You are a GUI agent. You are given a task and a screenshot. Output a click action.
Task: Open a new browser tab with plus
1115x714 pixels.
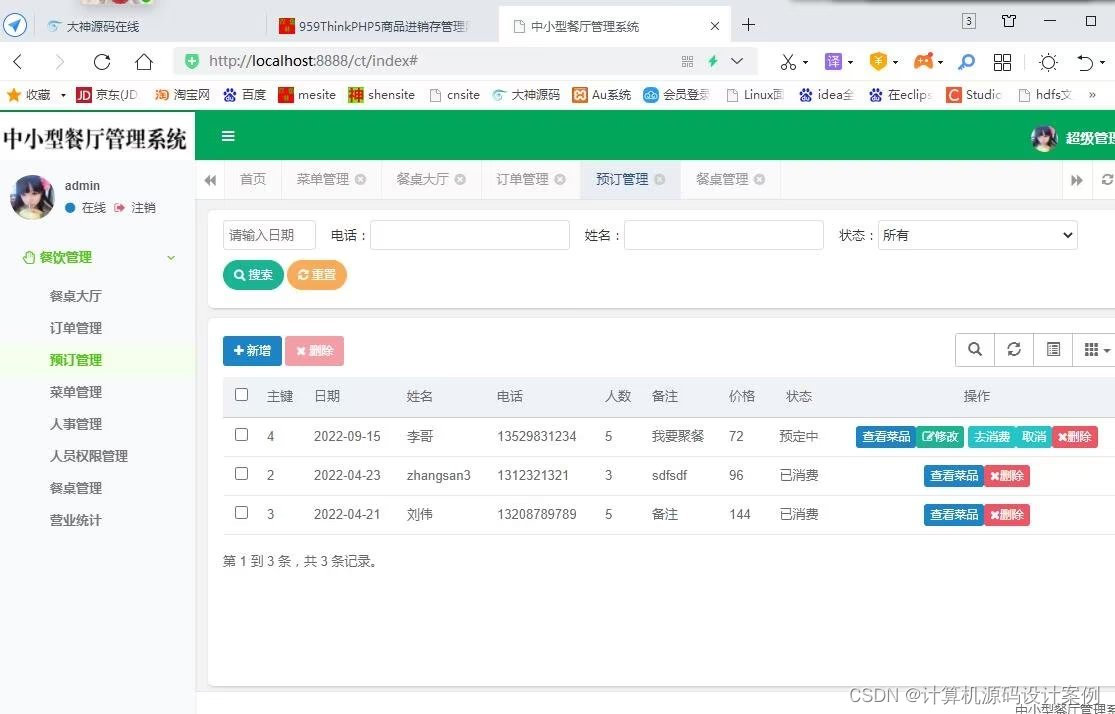pyautogui.click(x=748, y=25)
